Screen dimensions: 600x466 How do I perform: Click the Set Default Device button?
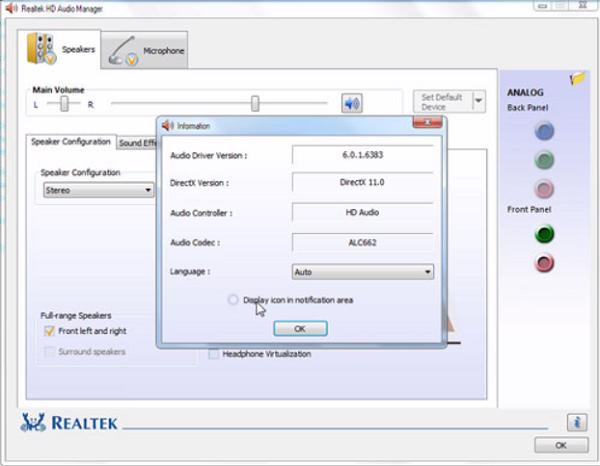point(441,102)
